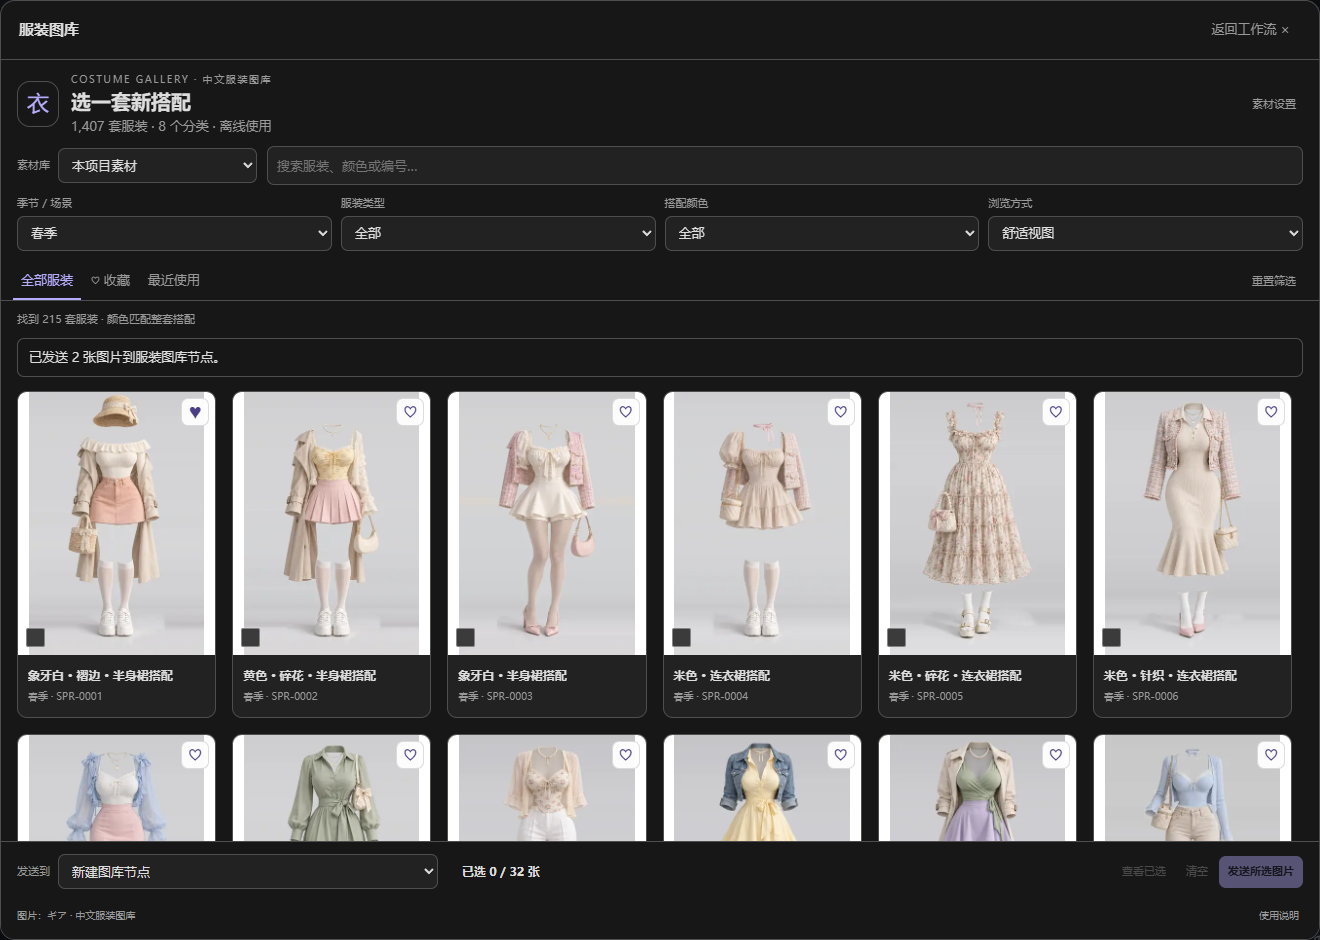Open the 素材库 本项目素材 dropdown
1320x940 pixels.
[158, 166]
